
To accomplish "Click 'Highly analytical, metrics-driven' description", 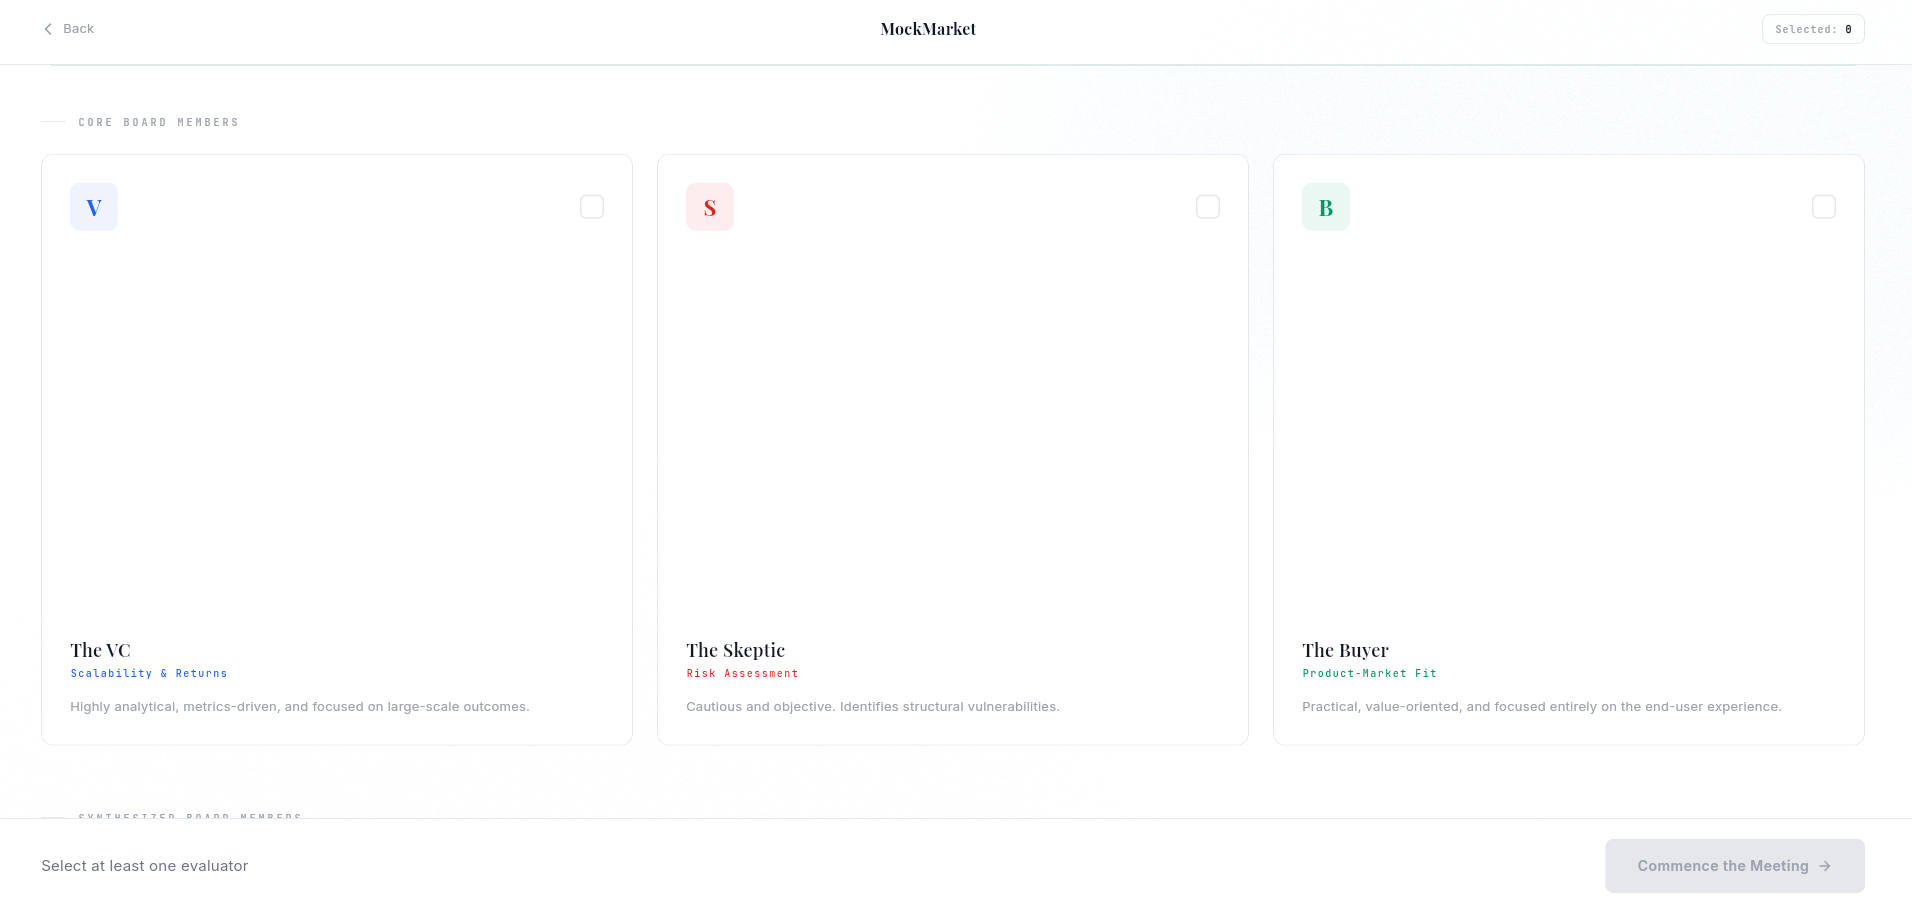I will [x=300, y=707].
